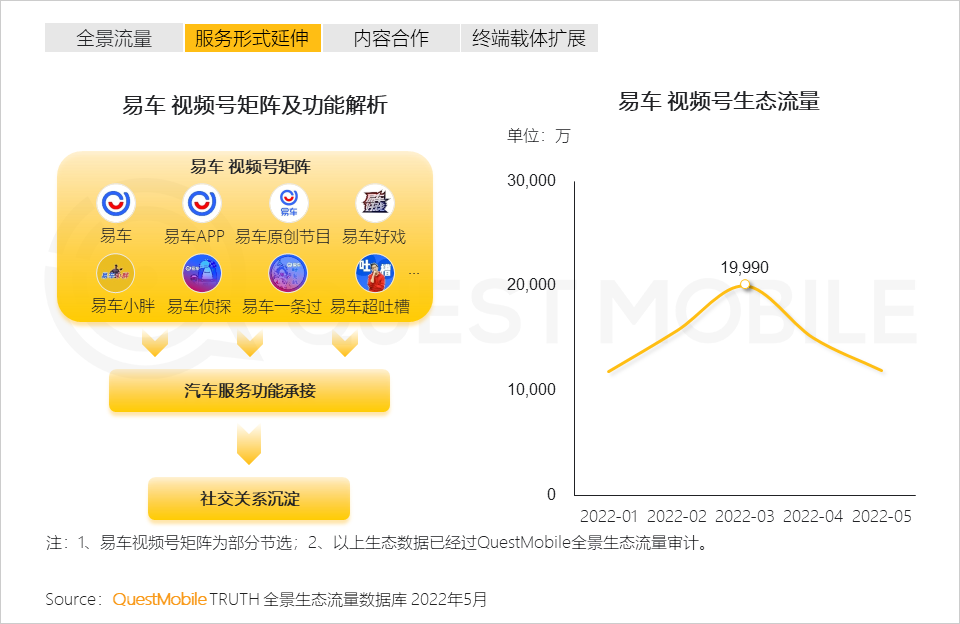Screen dimensions: 960x624
Task: Select the 服务形式延伸 tab
Action: (252, 38)
